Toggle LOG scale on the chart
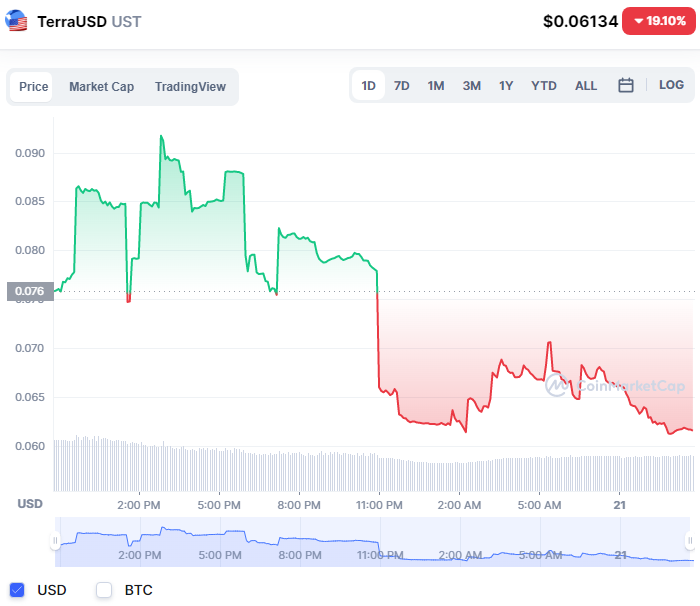This screenshot has width=700, height=606. [x=671, y=86]
